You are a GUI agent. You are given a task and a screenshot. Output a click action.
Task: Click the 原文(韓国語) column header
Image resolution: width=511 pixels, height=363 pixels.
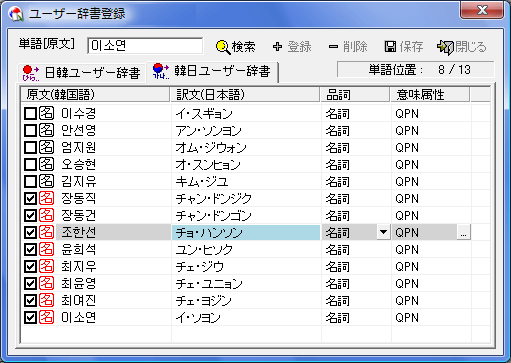tap(95, 95)
